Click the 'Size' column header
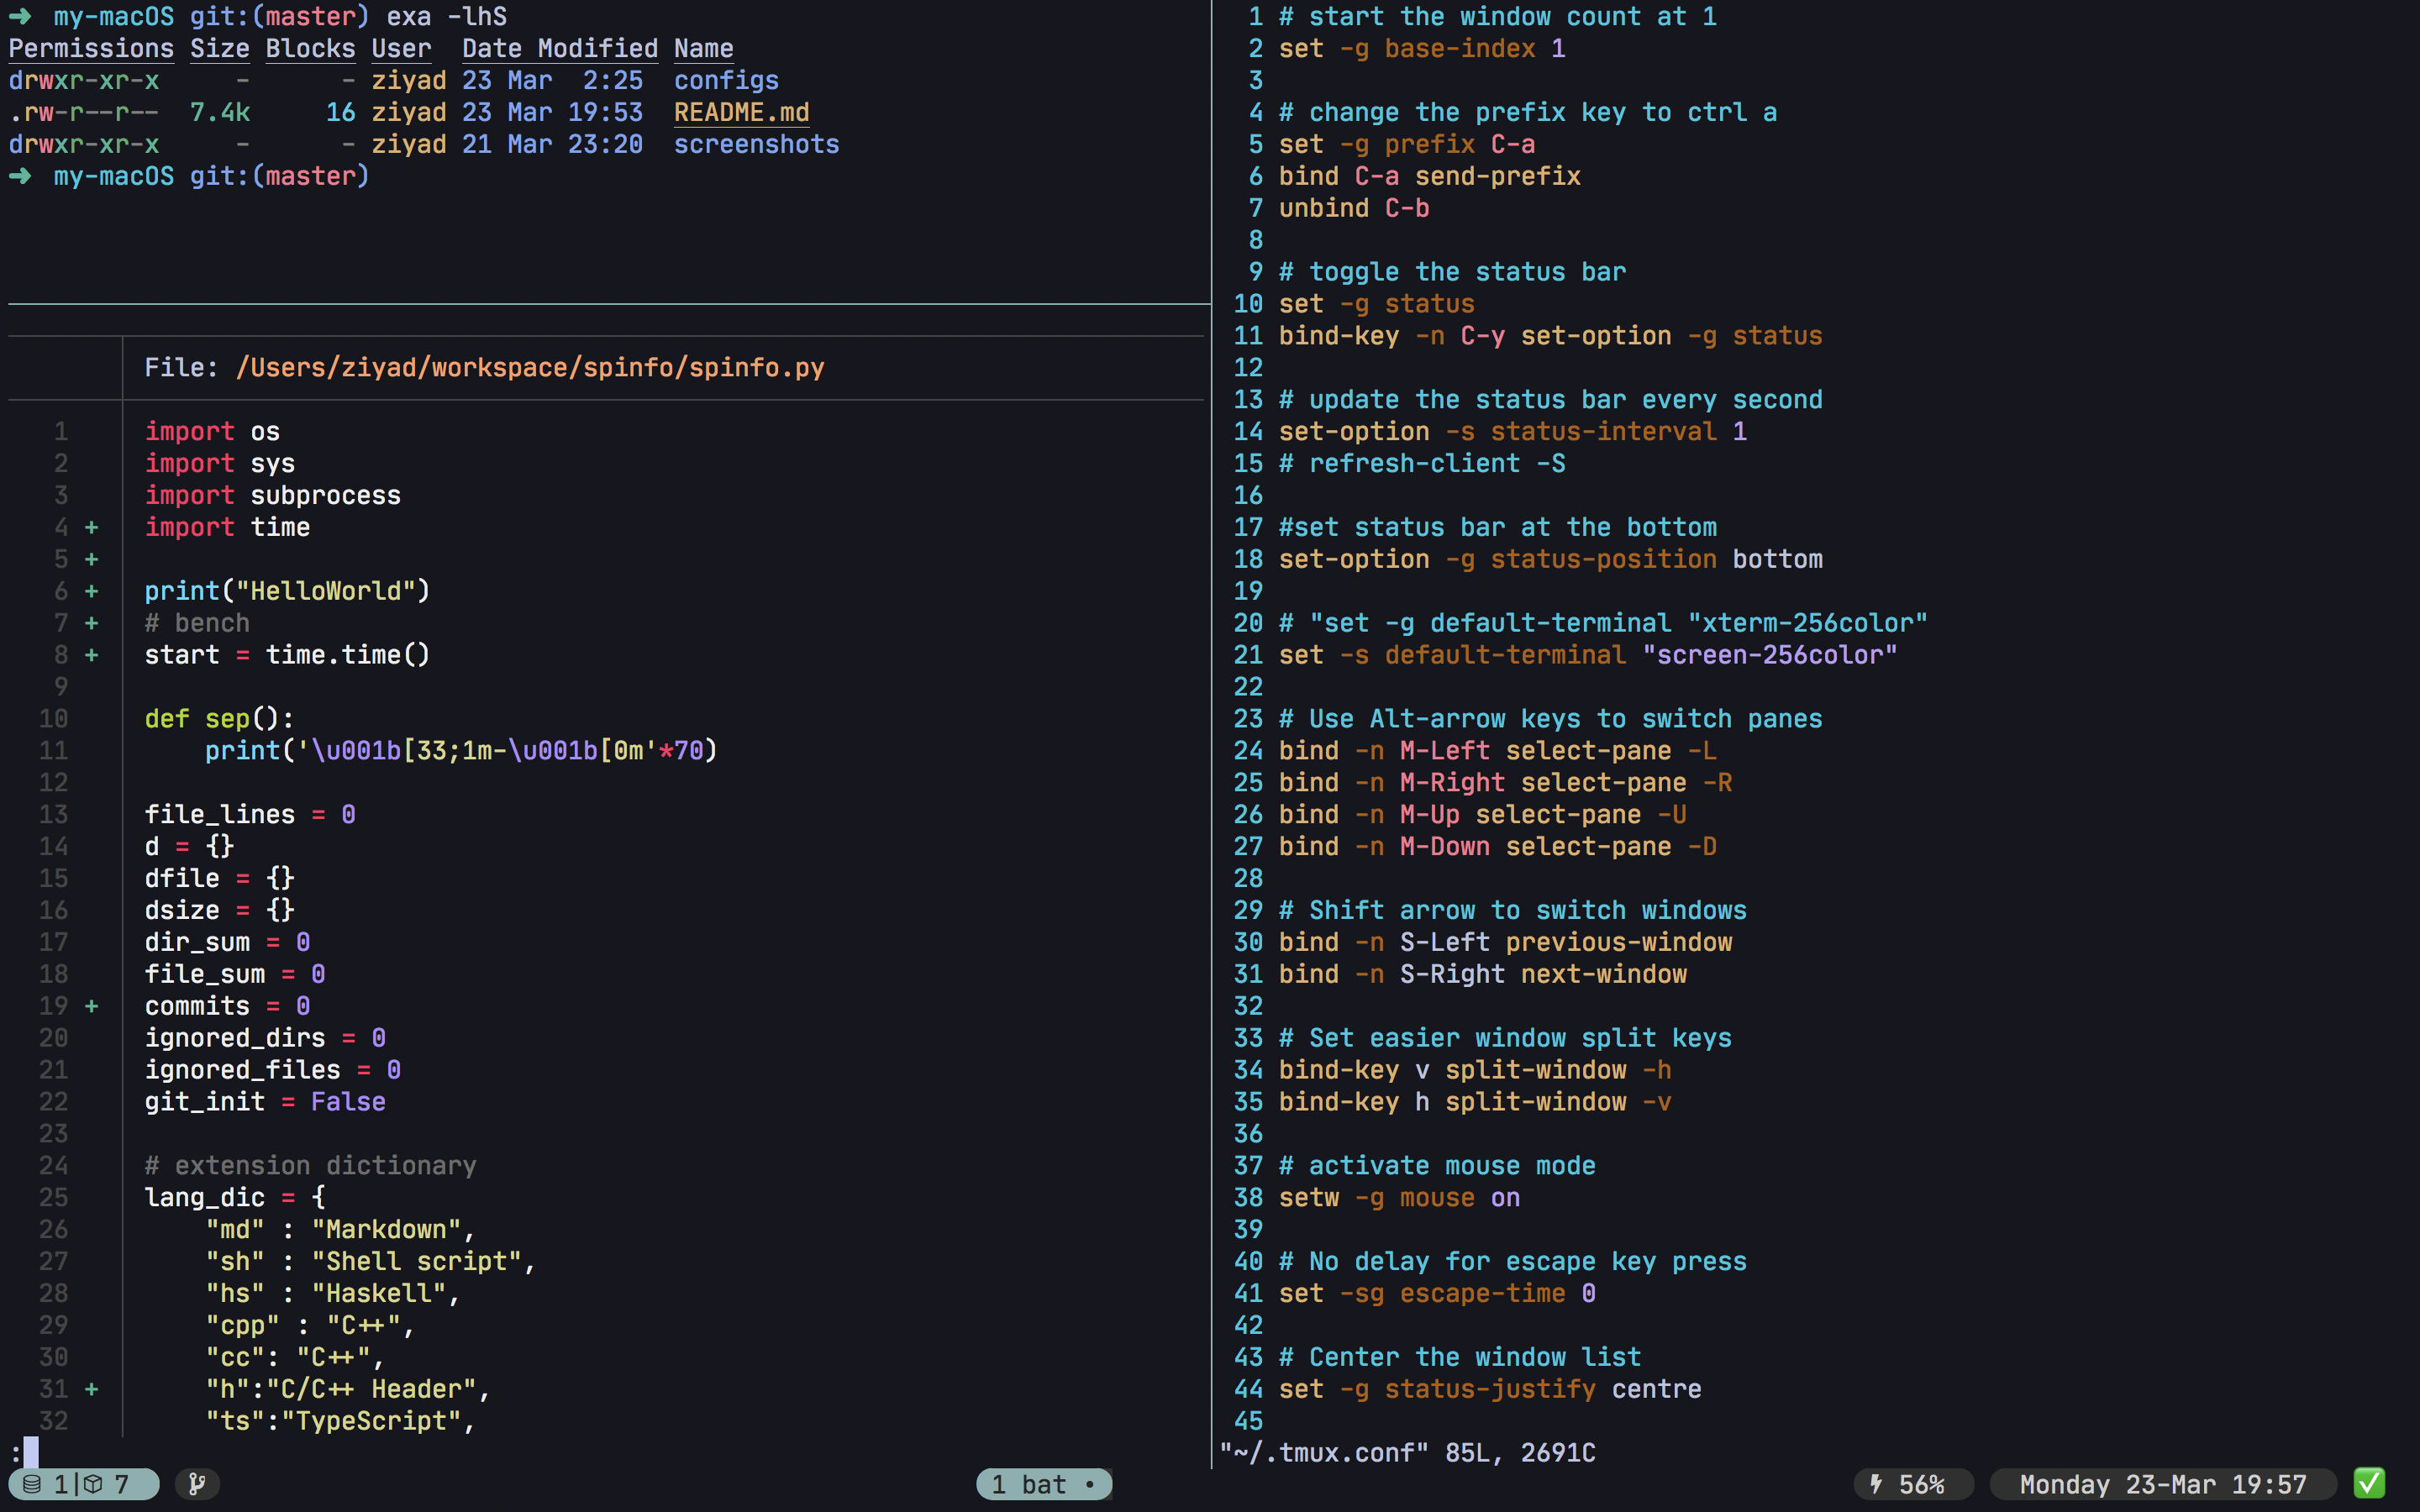The image size is (2420, 1512). click(x=220, y=48)
